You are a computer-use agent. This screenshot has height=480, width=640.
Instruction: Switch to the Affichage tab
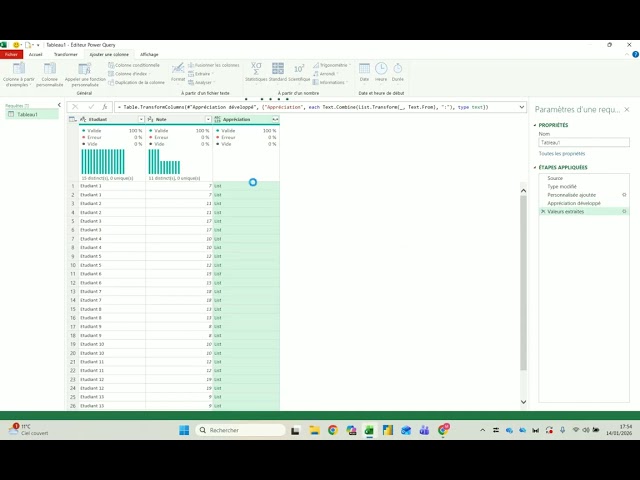[x=149, y=54]
